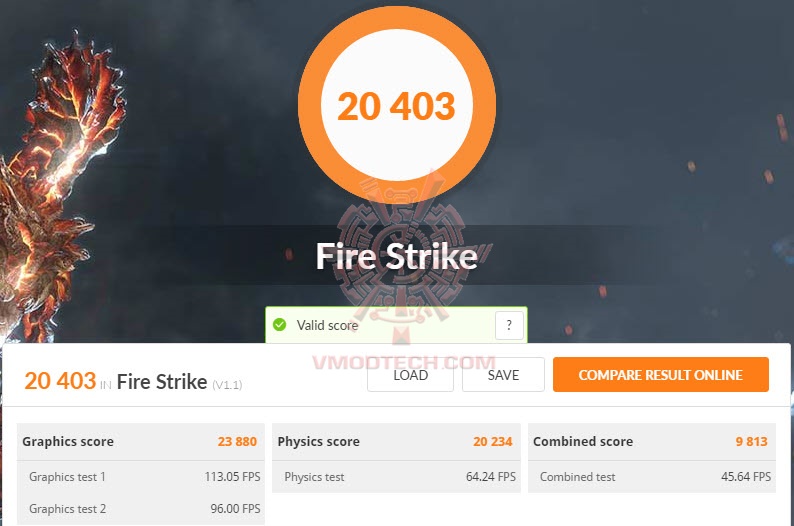Click the Valid score label
The height and width of the screenshot is (526, 794).
(x=328, y=325)
